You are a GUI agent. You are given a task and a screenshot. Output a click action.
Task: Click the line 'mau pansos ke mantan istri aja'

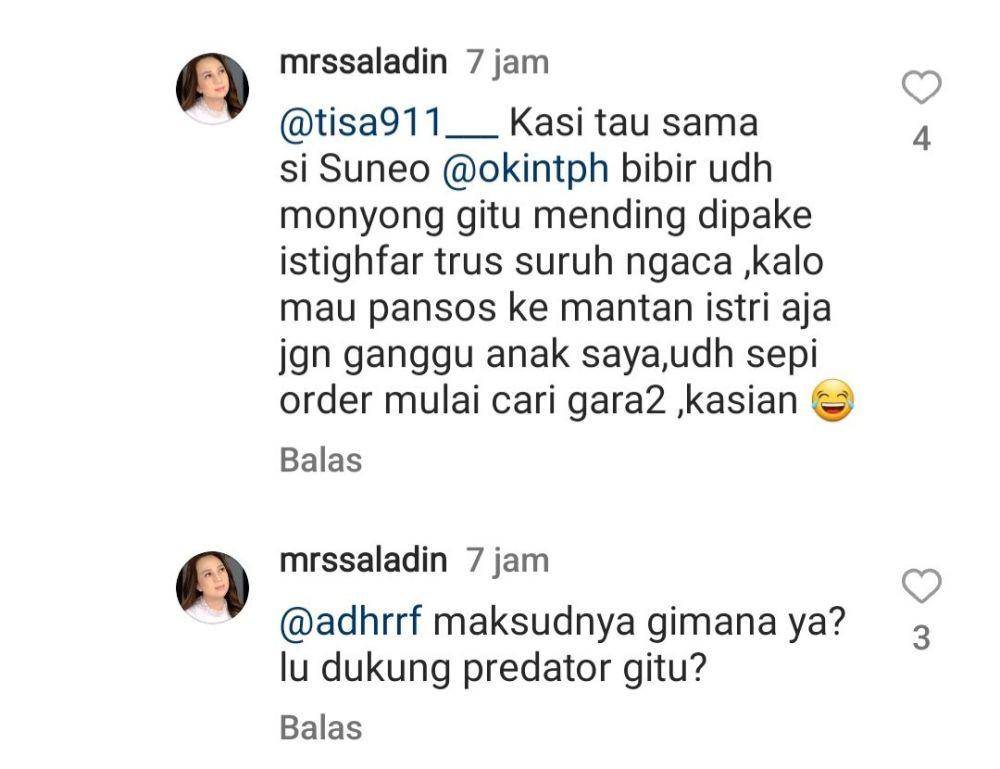[x=555, y=309]
